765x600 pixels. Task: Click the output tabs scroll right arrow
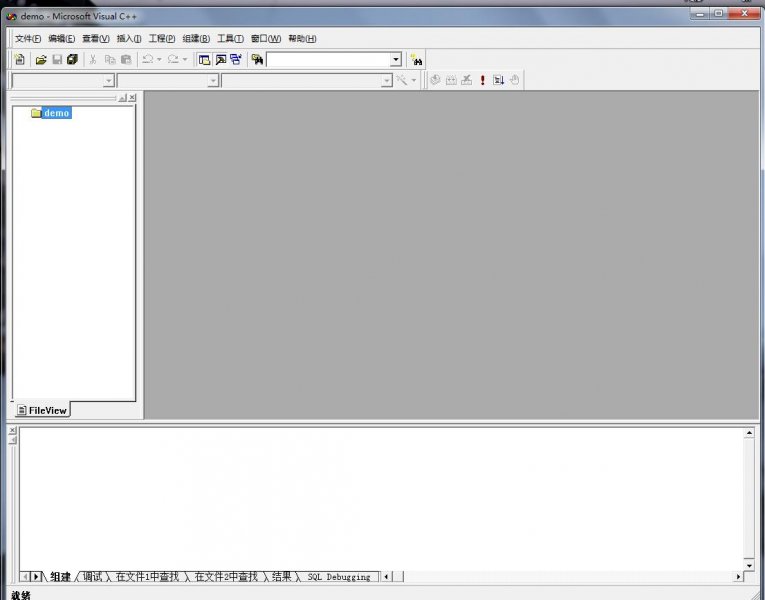[35, 577]
